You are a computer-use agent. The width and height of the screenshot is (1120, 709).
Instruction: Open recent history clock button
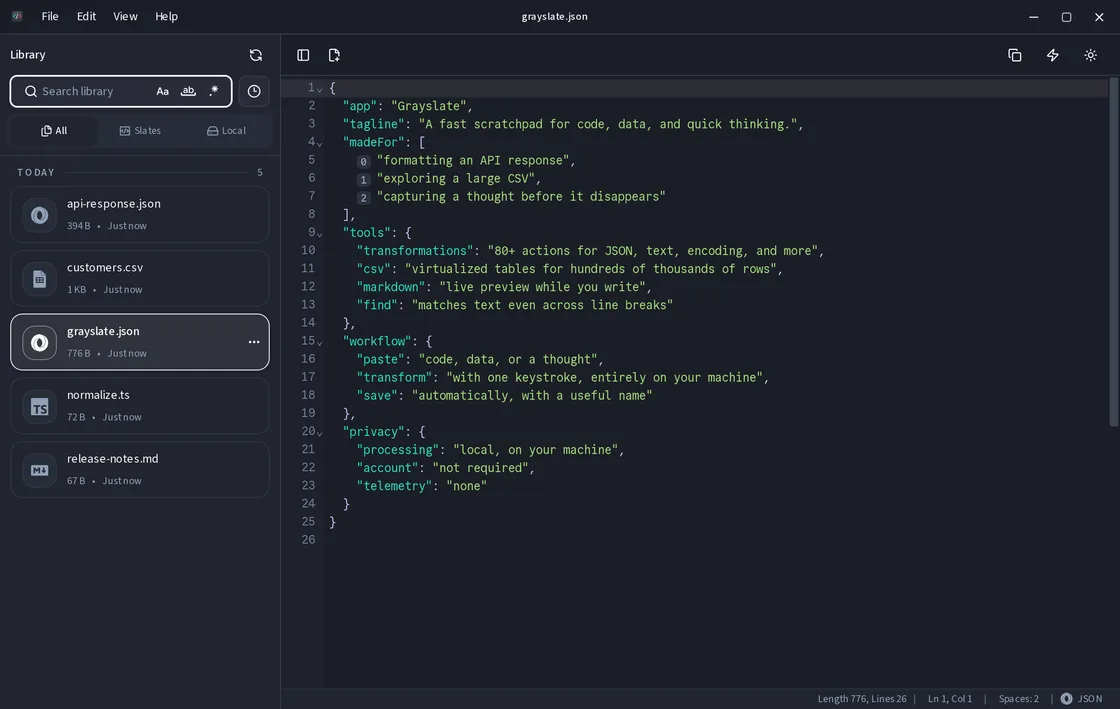[254, 91]
